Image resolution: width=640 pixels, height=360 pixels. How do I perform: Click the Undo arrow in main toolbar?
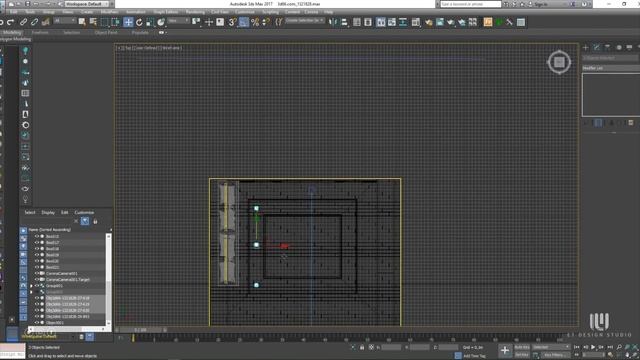tap(2, 22)
